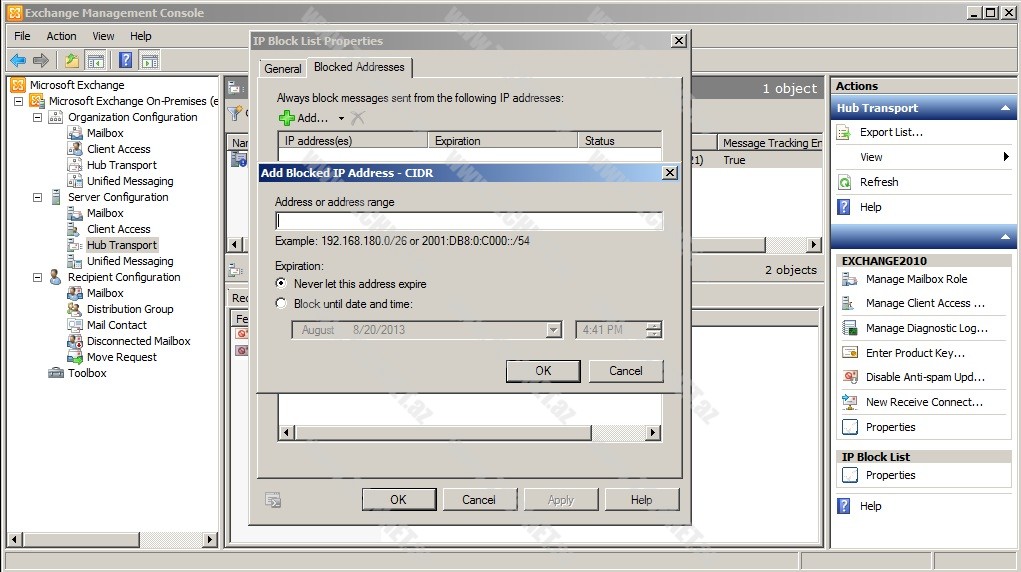Switch to the General tab

[283, 69]
